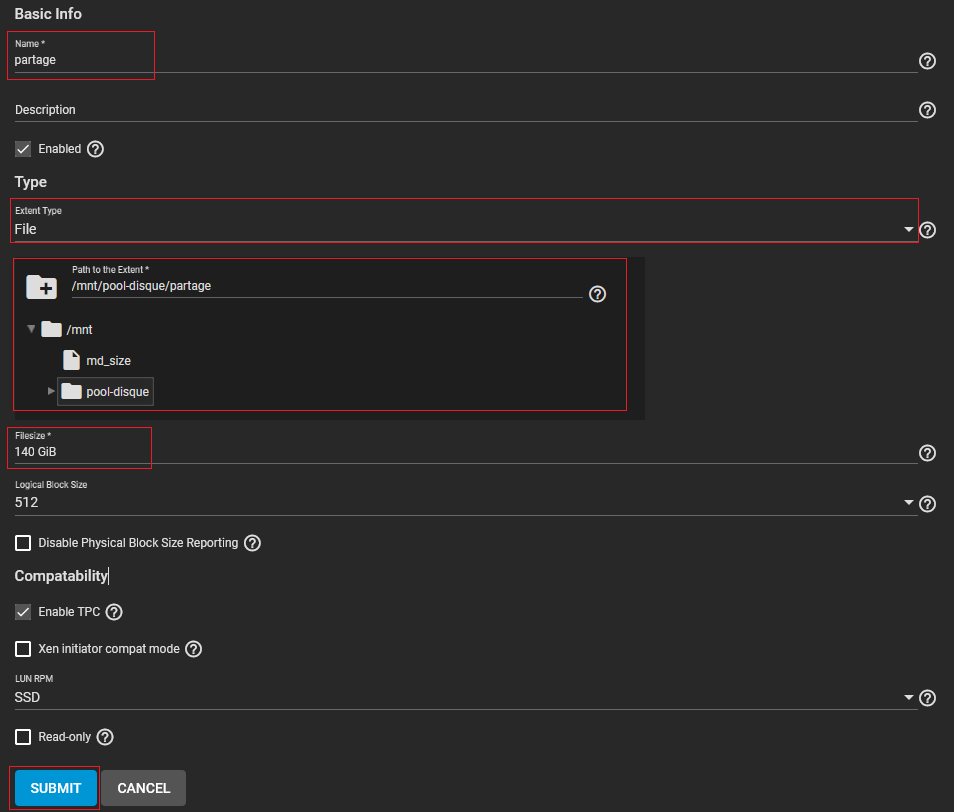Open the LUN RPM dropdown
The height and width of the screenshot is (812, 954).
(x=465, y=697)
